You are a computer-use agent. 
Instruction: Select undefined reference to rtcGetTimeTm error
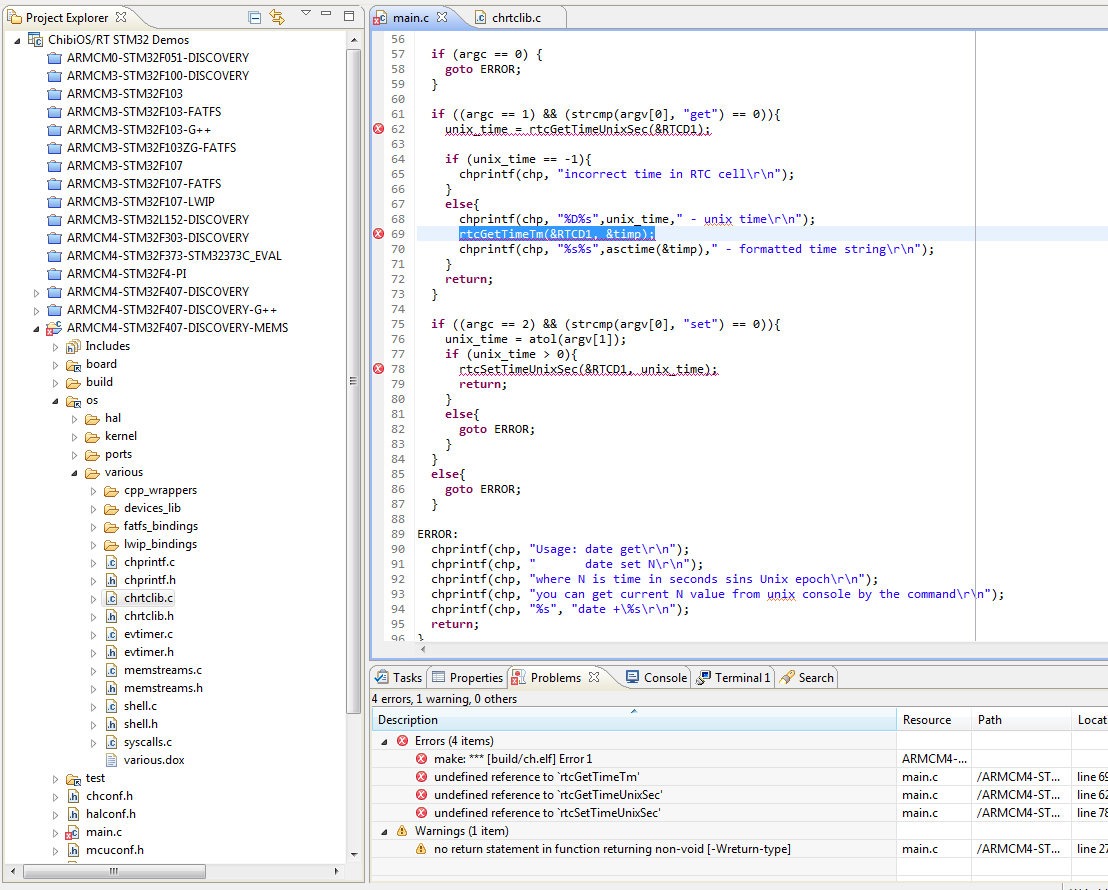[537, 777]
